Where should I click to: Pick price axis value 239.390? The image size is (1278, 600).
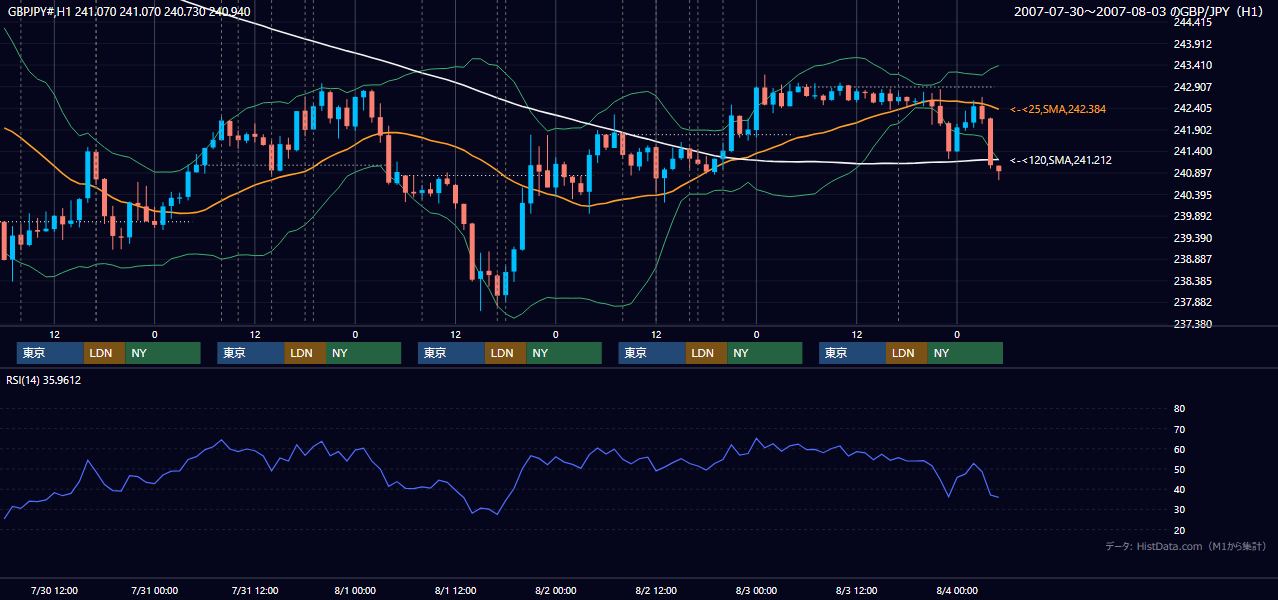pyautogui.click(x=1192, y=238)
